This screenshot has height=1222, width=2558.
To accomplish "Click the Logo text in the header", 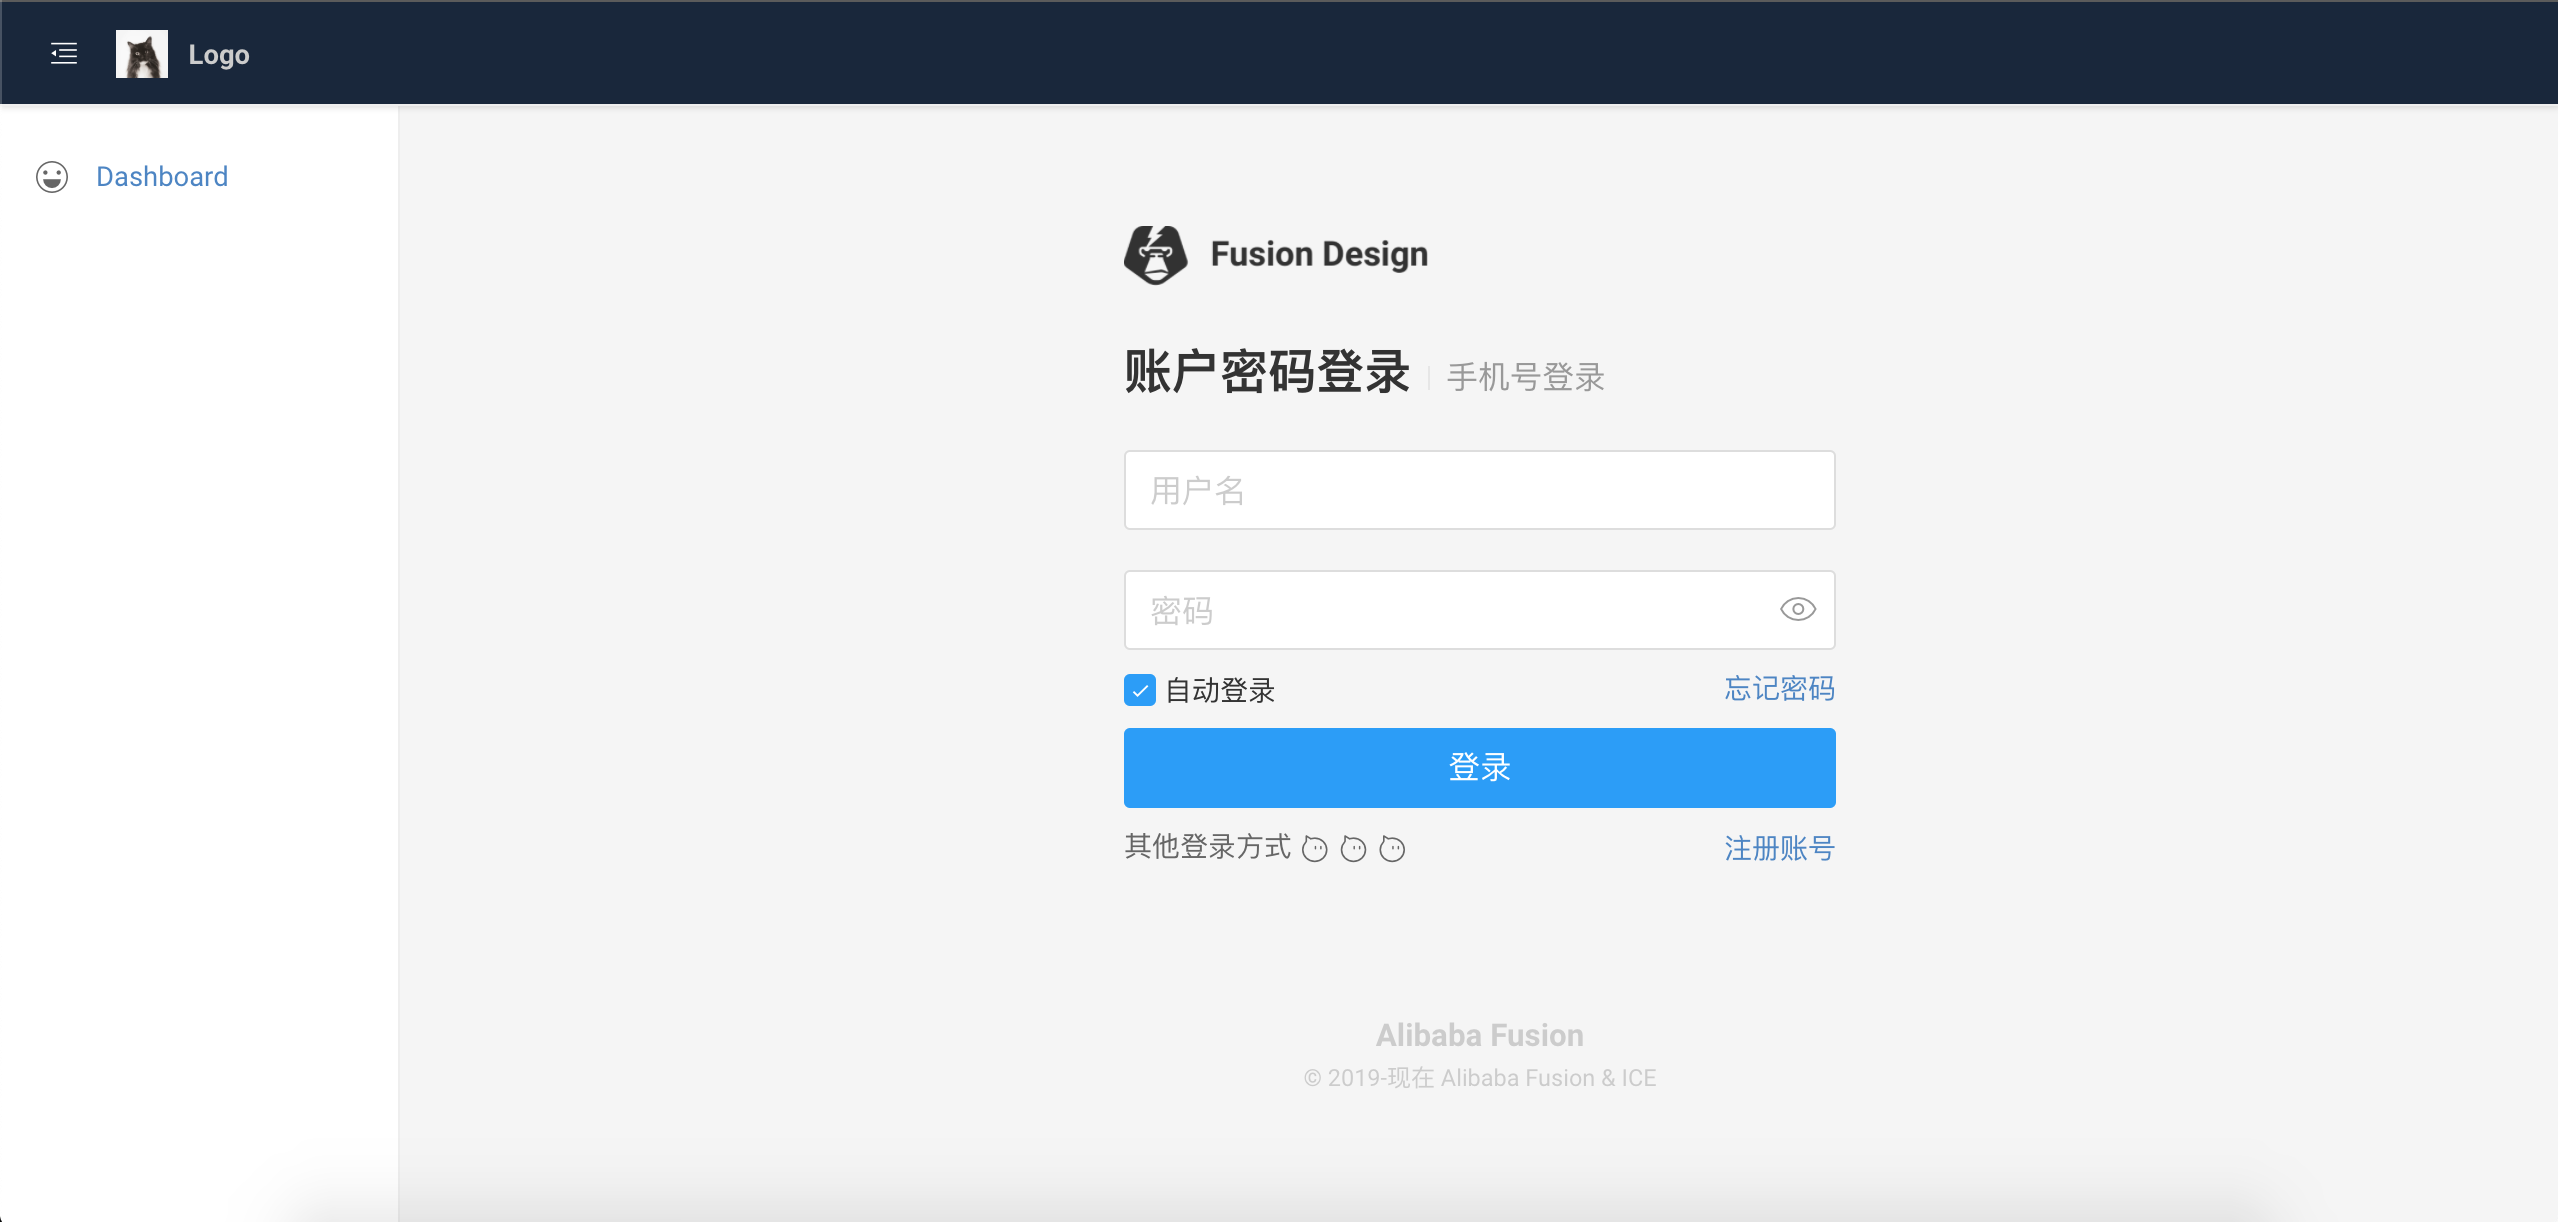I will [218, 54].
